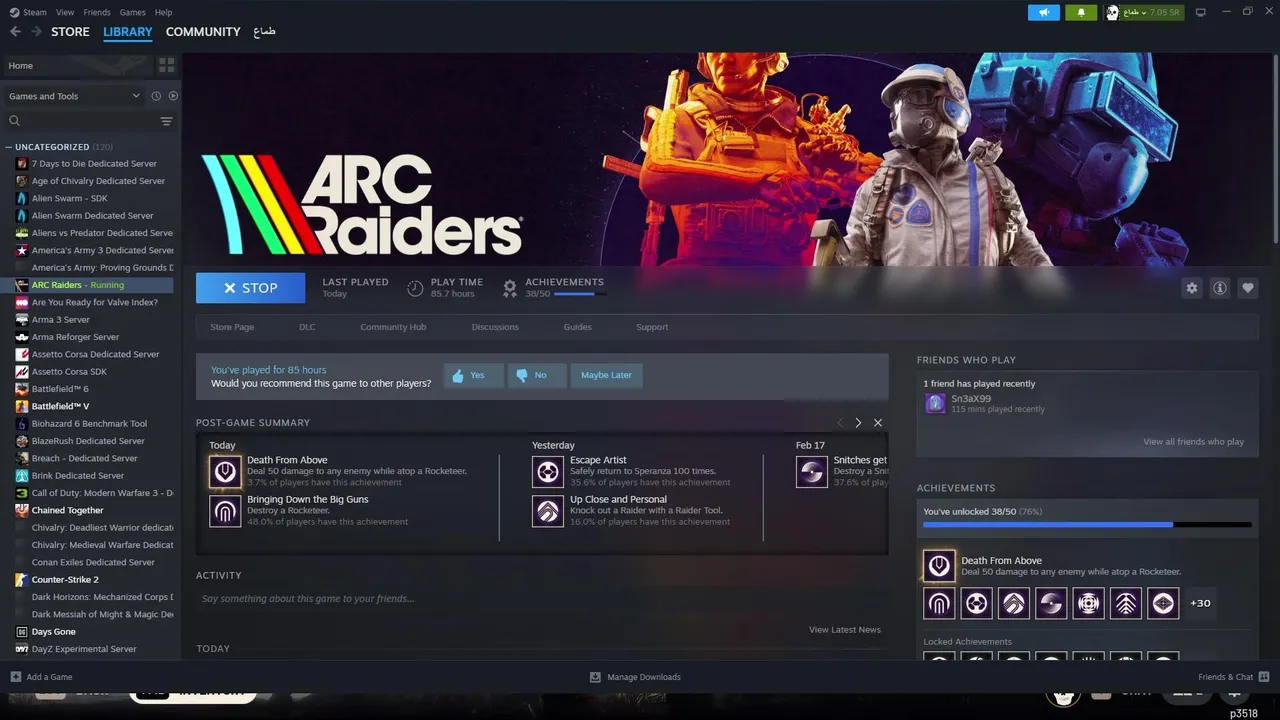Choose Maybe Later for review
Screen dimensions: 1280x720
606,375
